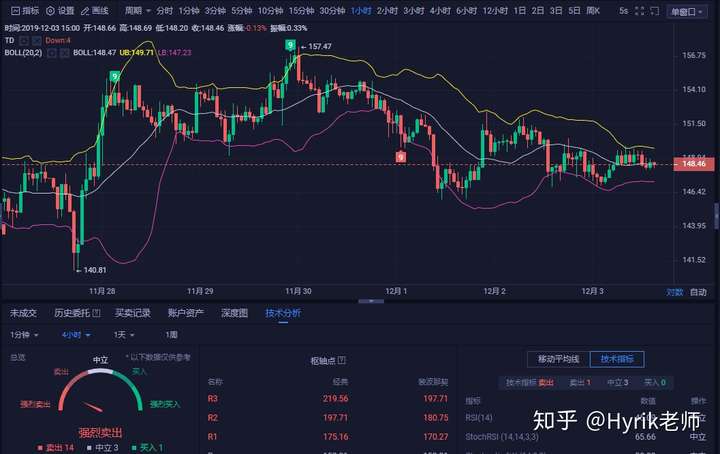The height and width of the screenshot is (454, 720).
Task: Click the 强烈卖出 gauge result label
Action: pos(100,432)
